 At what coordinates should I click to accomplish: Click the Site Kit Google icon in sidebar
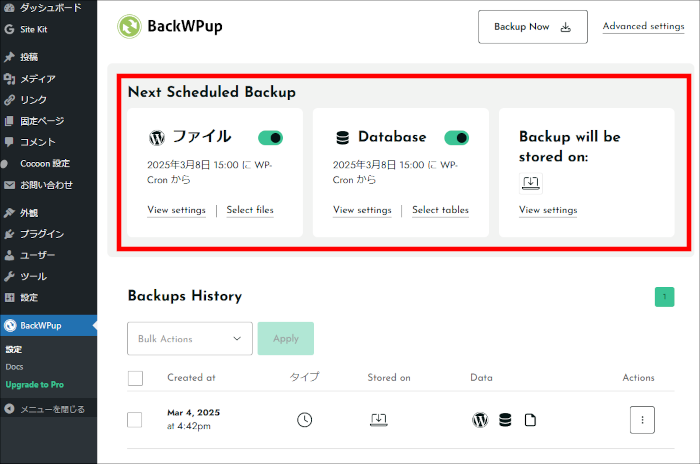(x=9, y=29)
